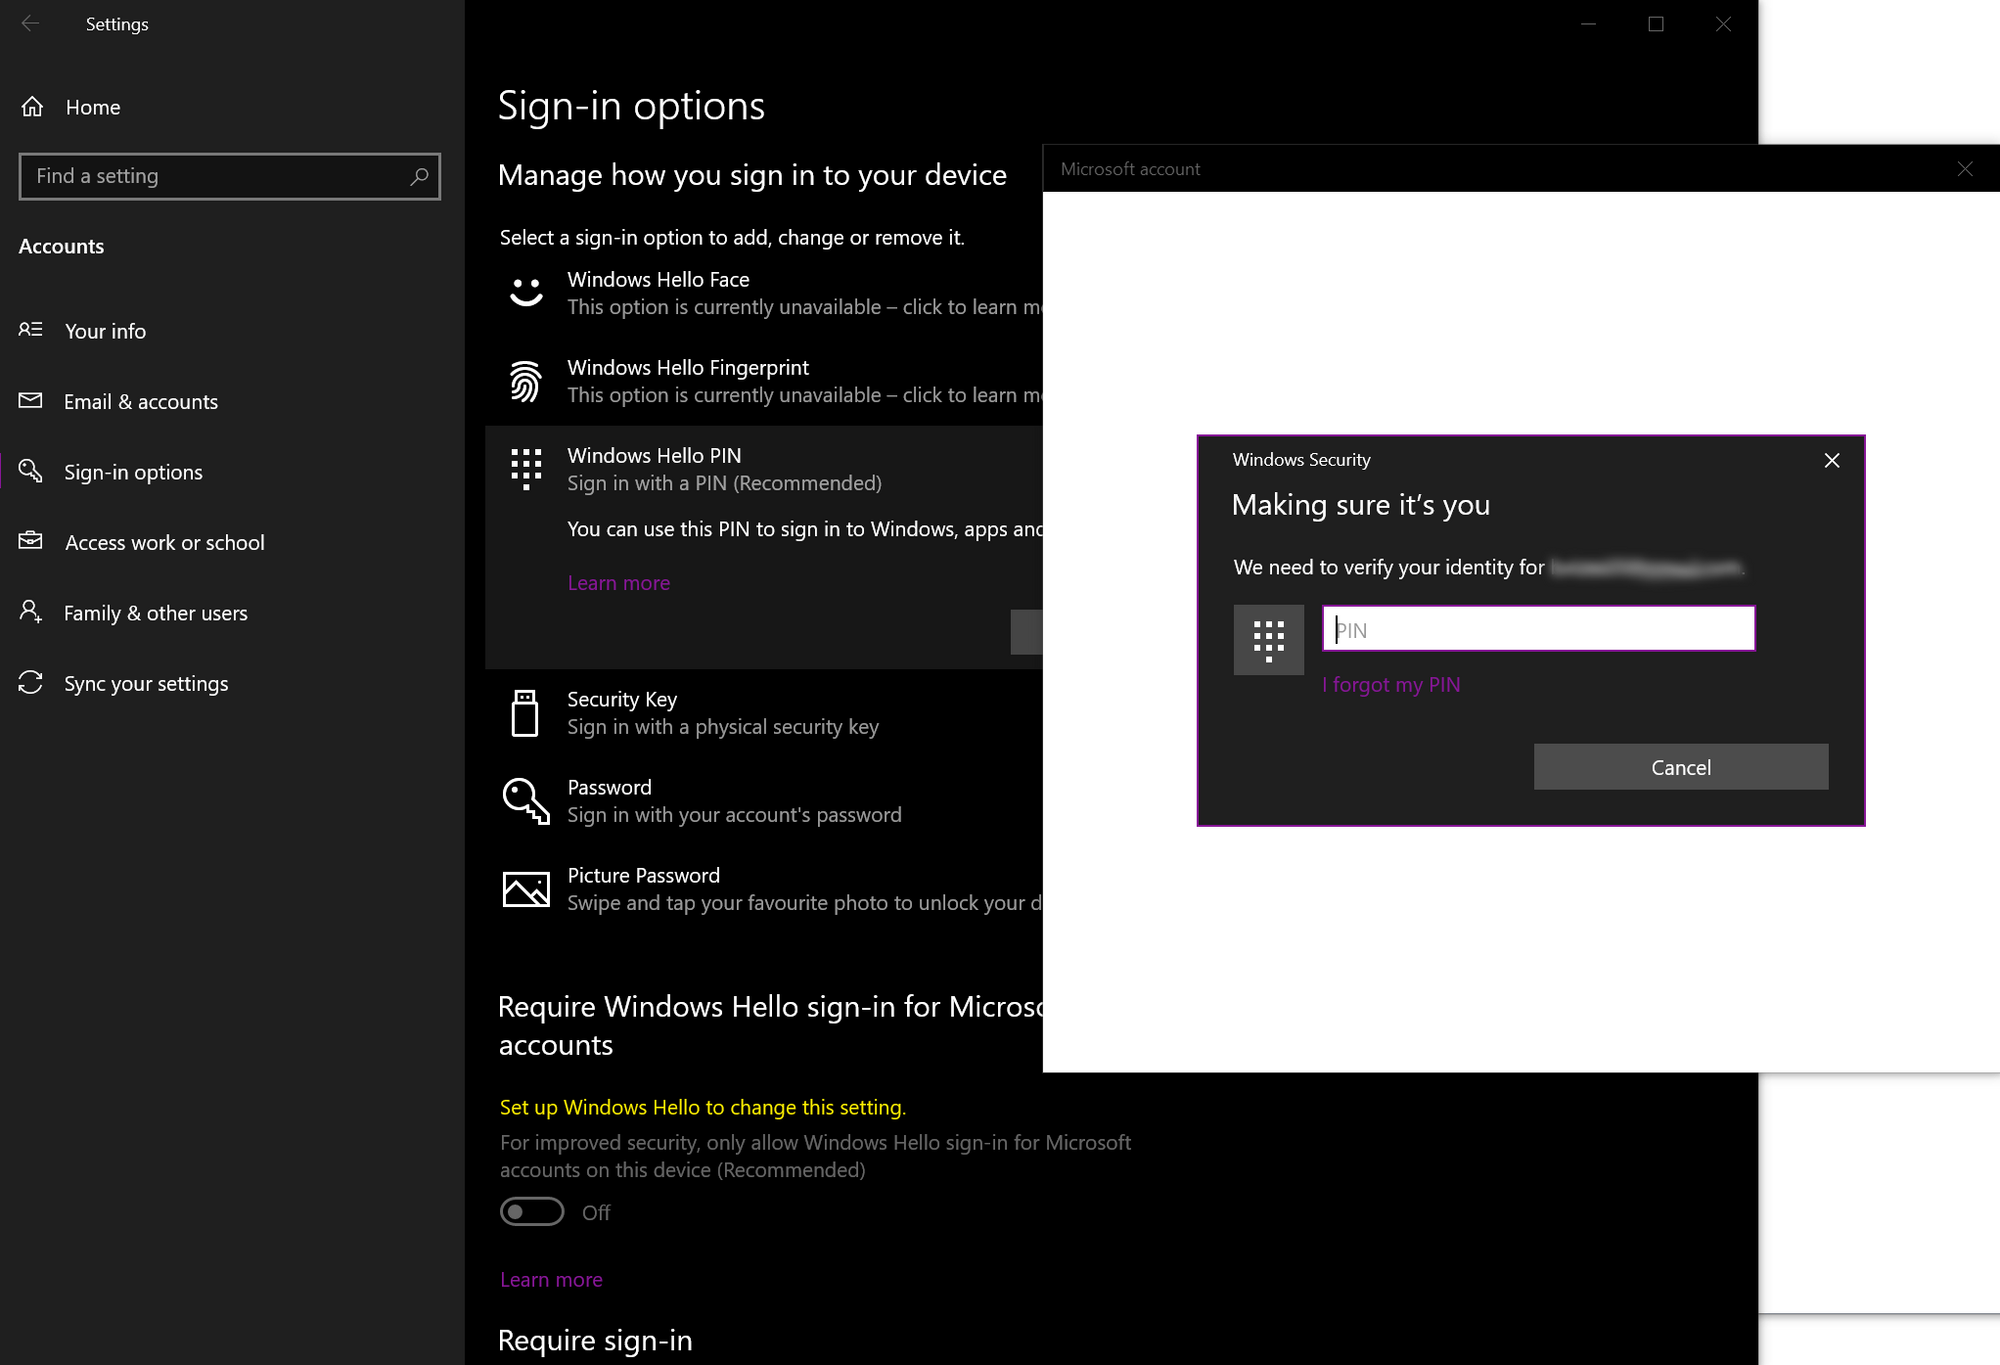Select the Windows Hello PIN keypad icon
Image resolution: width=2000 pixels, height=1365 pixels.
coord(525,468)
